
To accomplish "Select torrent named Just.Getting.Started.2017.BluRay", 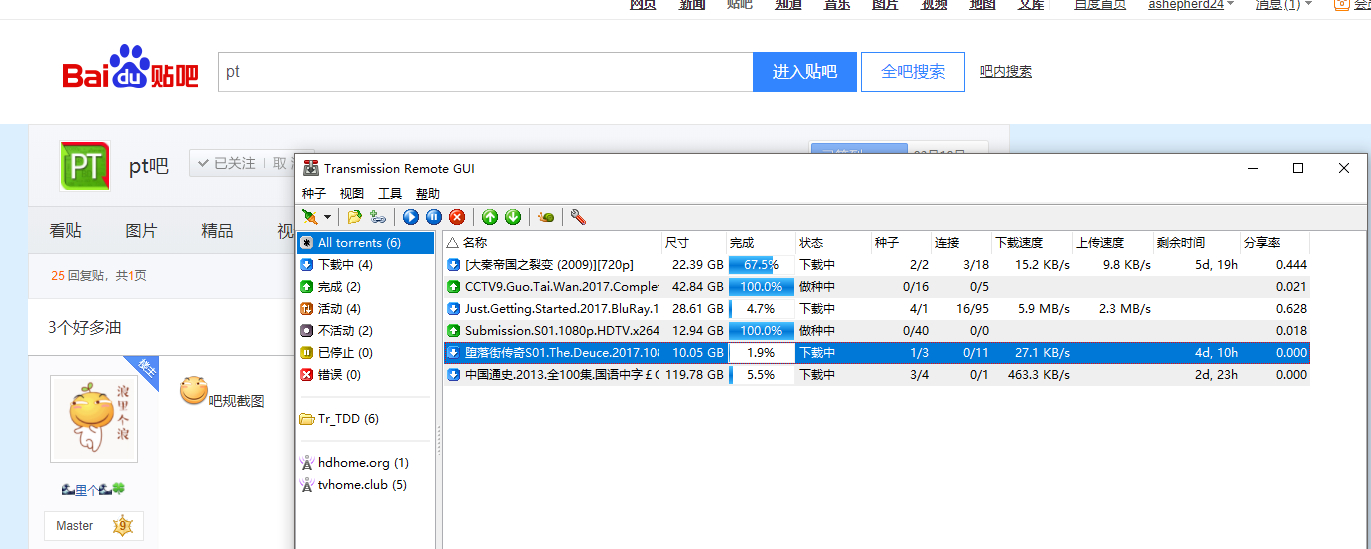I will tap(562, 308).
